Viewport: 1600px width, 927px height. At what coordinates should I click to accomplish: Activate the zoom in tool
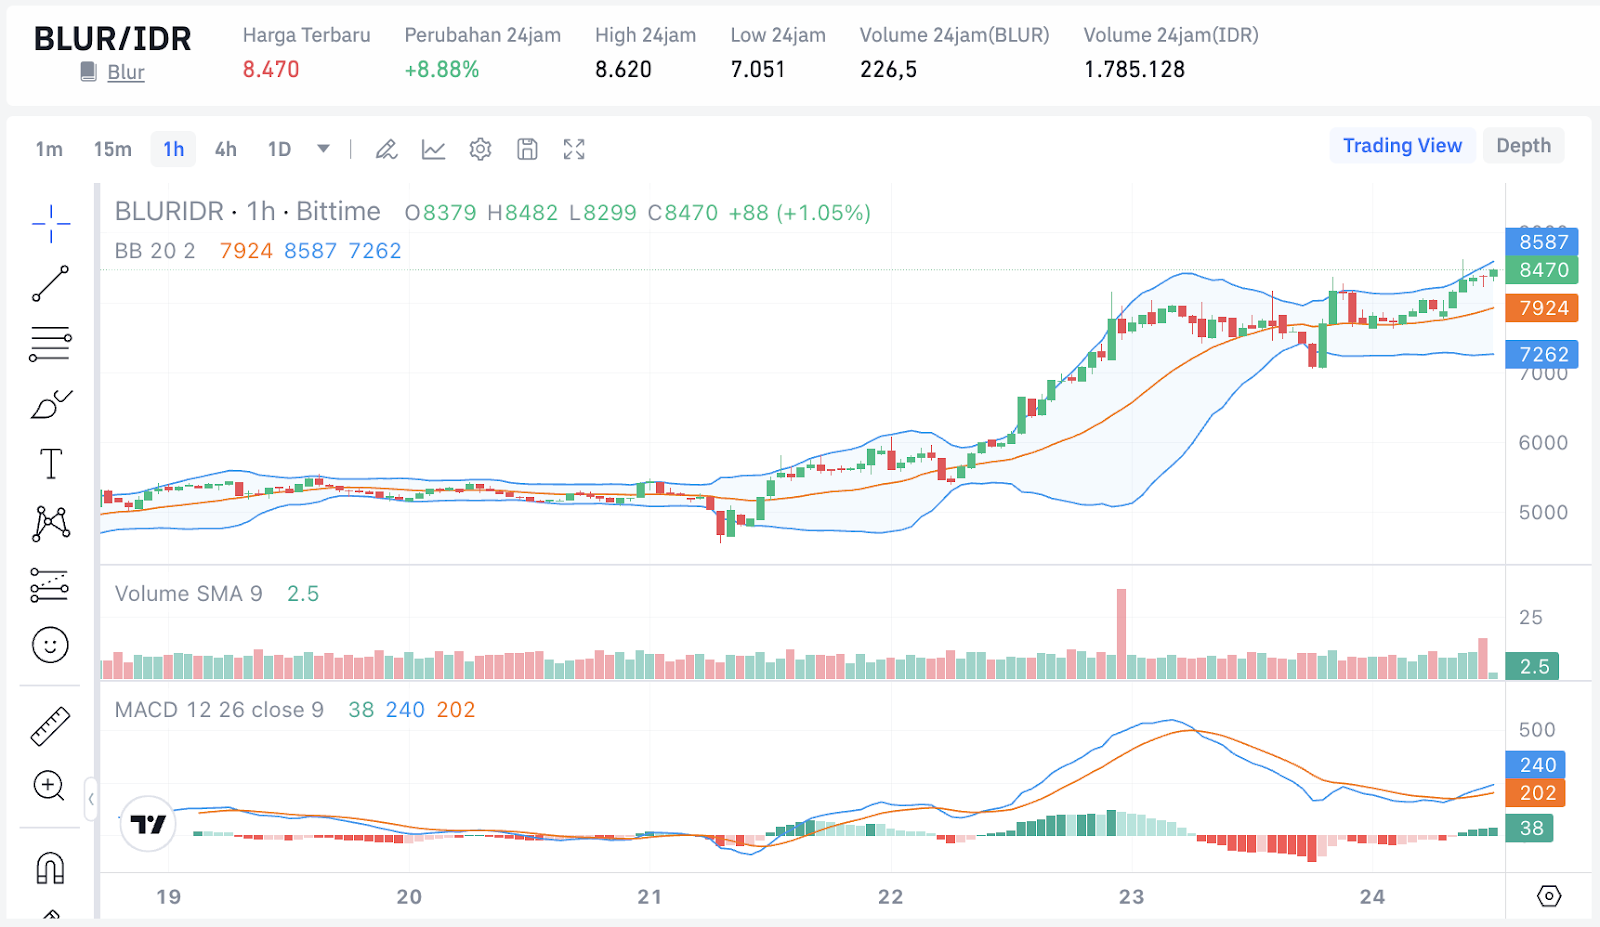click(49, 786)
